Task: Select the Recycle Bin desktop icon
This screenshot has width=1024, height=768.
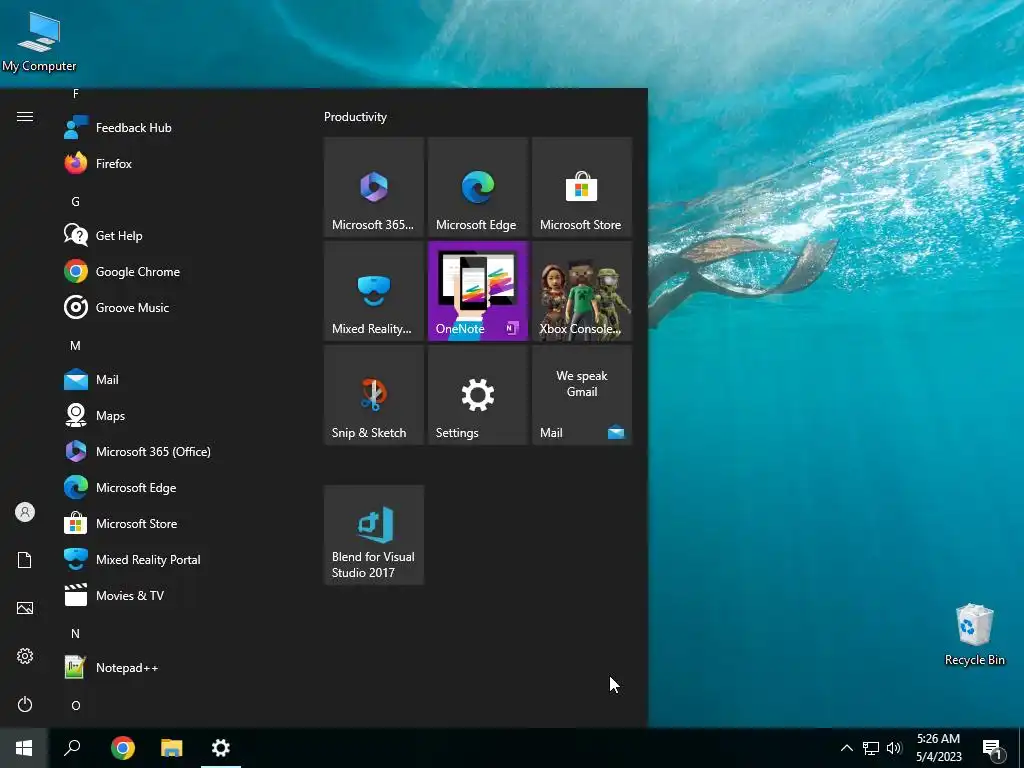Action: click(x=974, y=635)
